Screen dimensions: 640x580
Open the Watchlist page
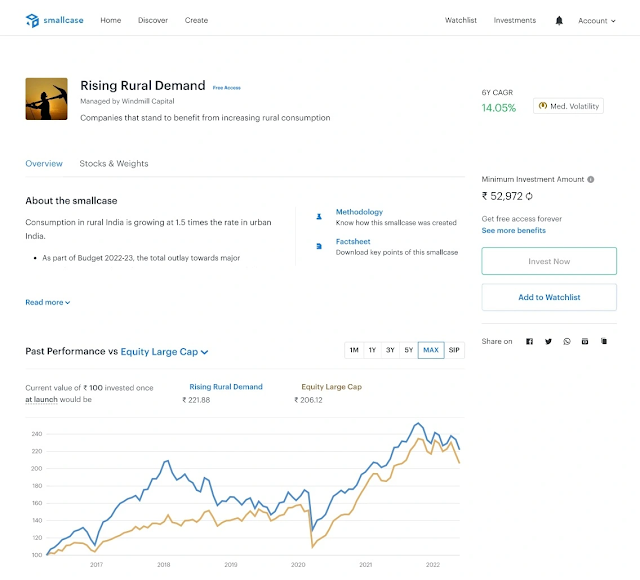click(x=461, y=20)
